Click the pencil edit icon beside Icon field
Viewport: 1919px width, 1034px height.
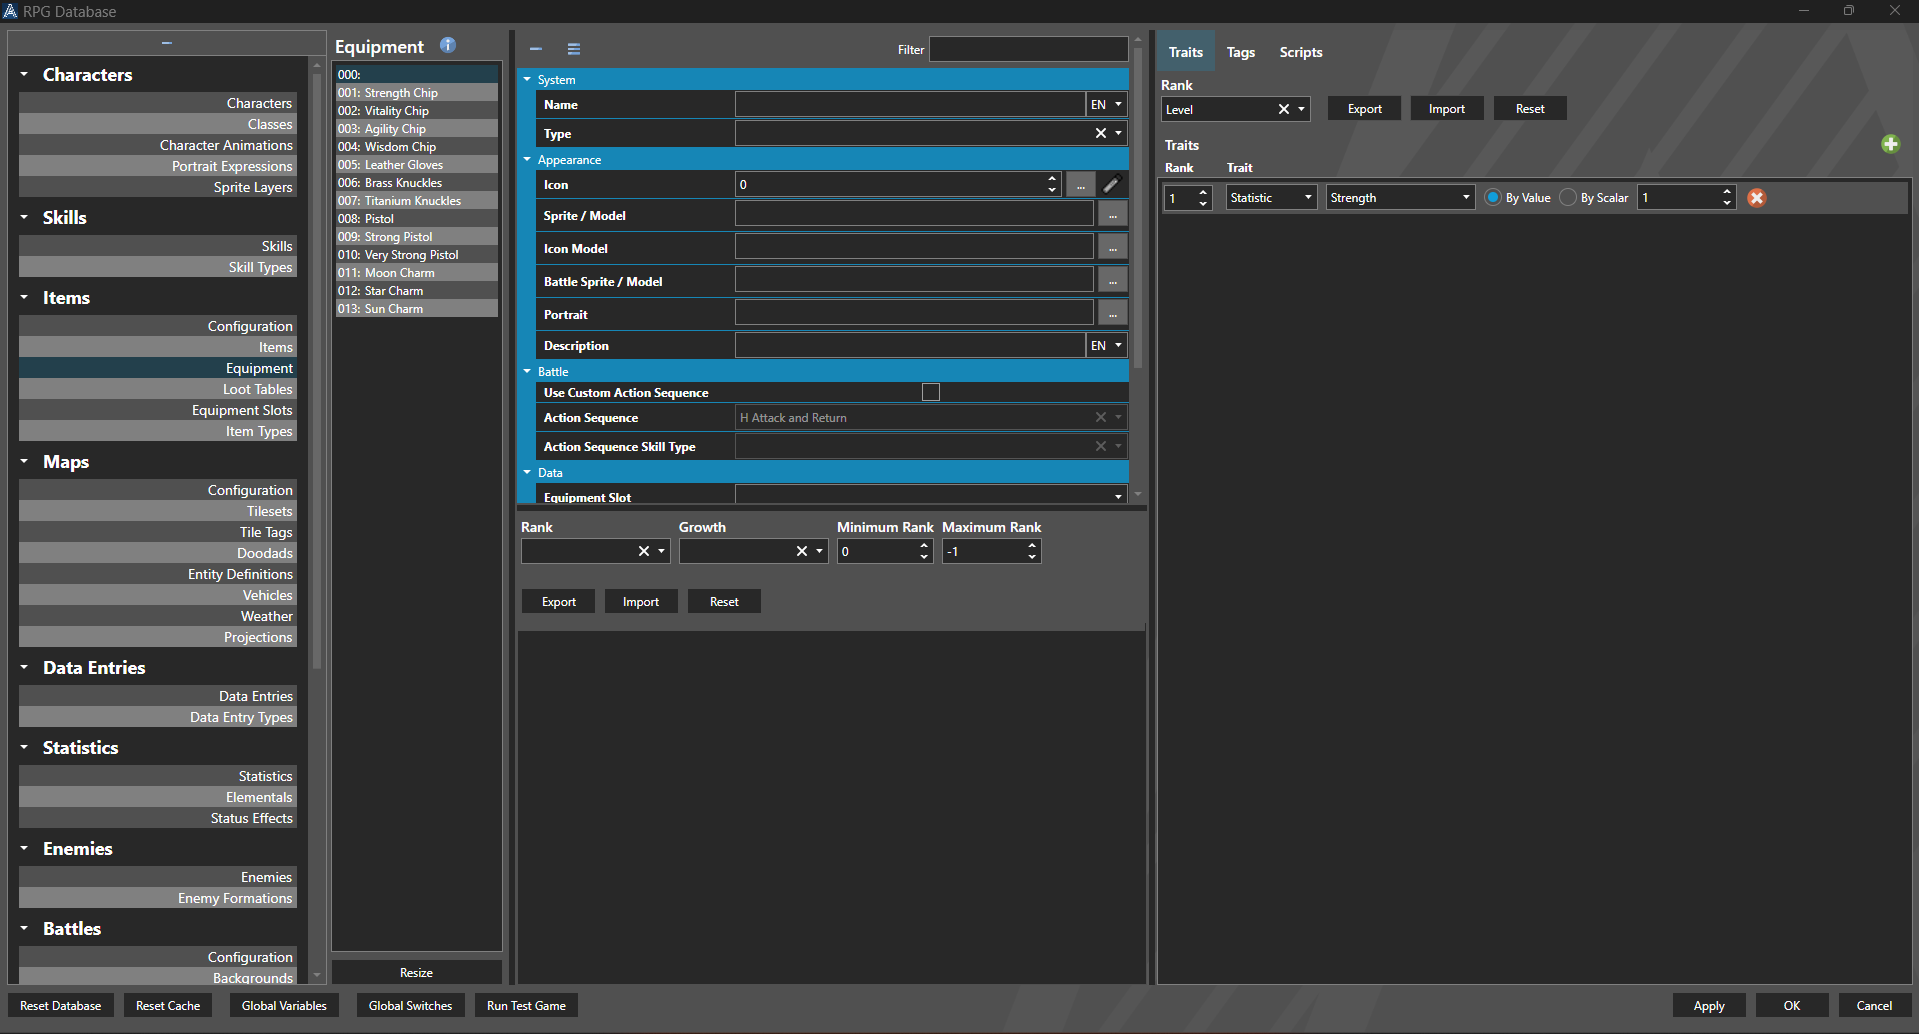coord(1111,185)
